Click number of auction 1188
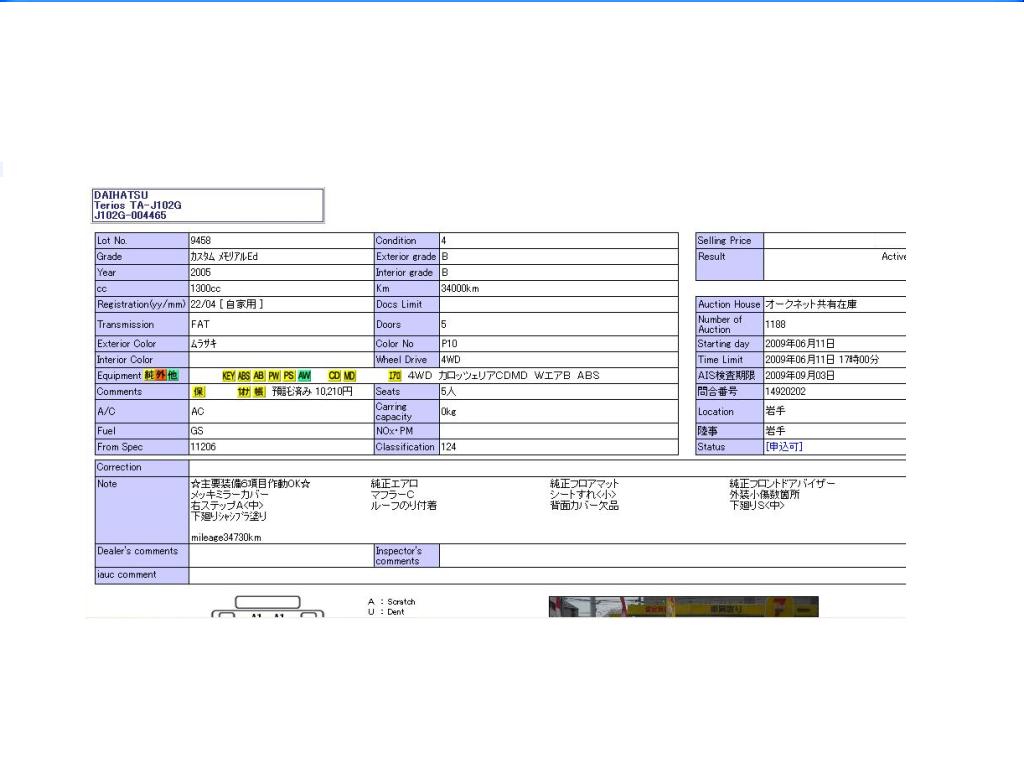 click(775, 325)
